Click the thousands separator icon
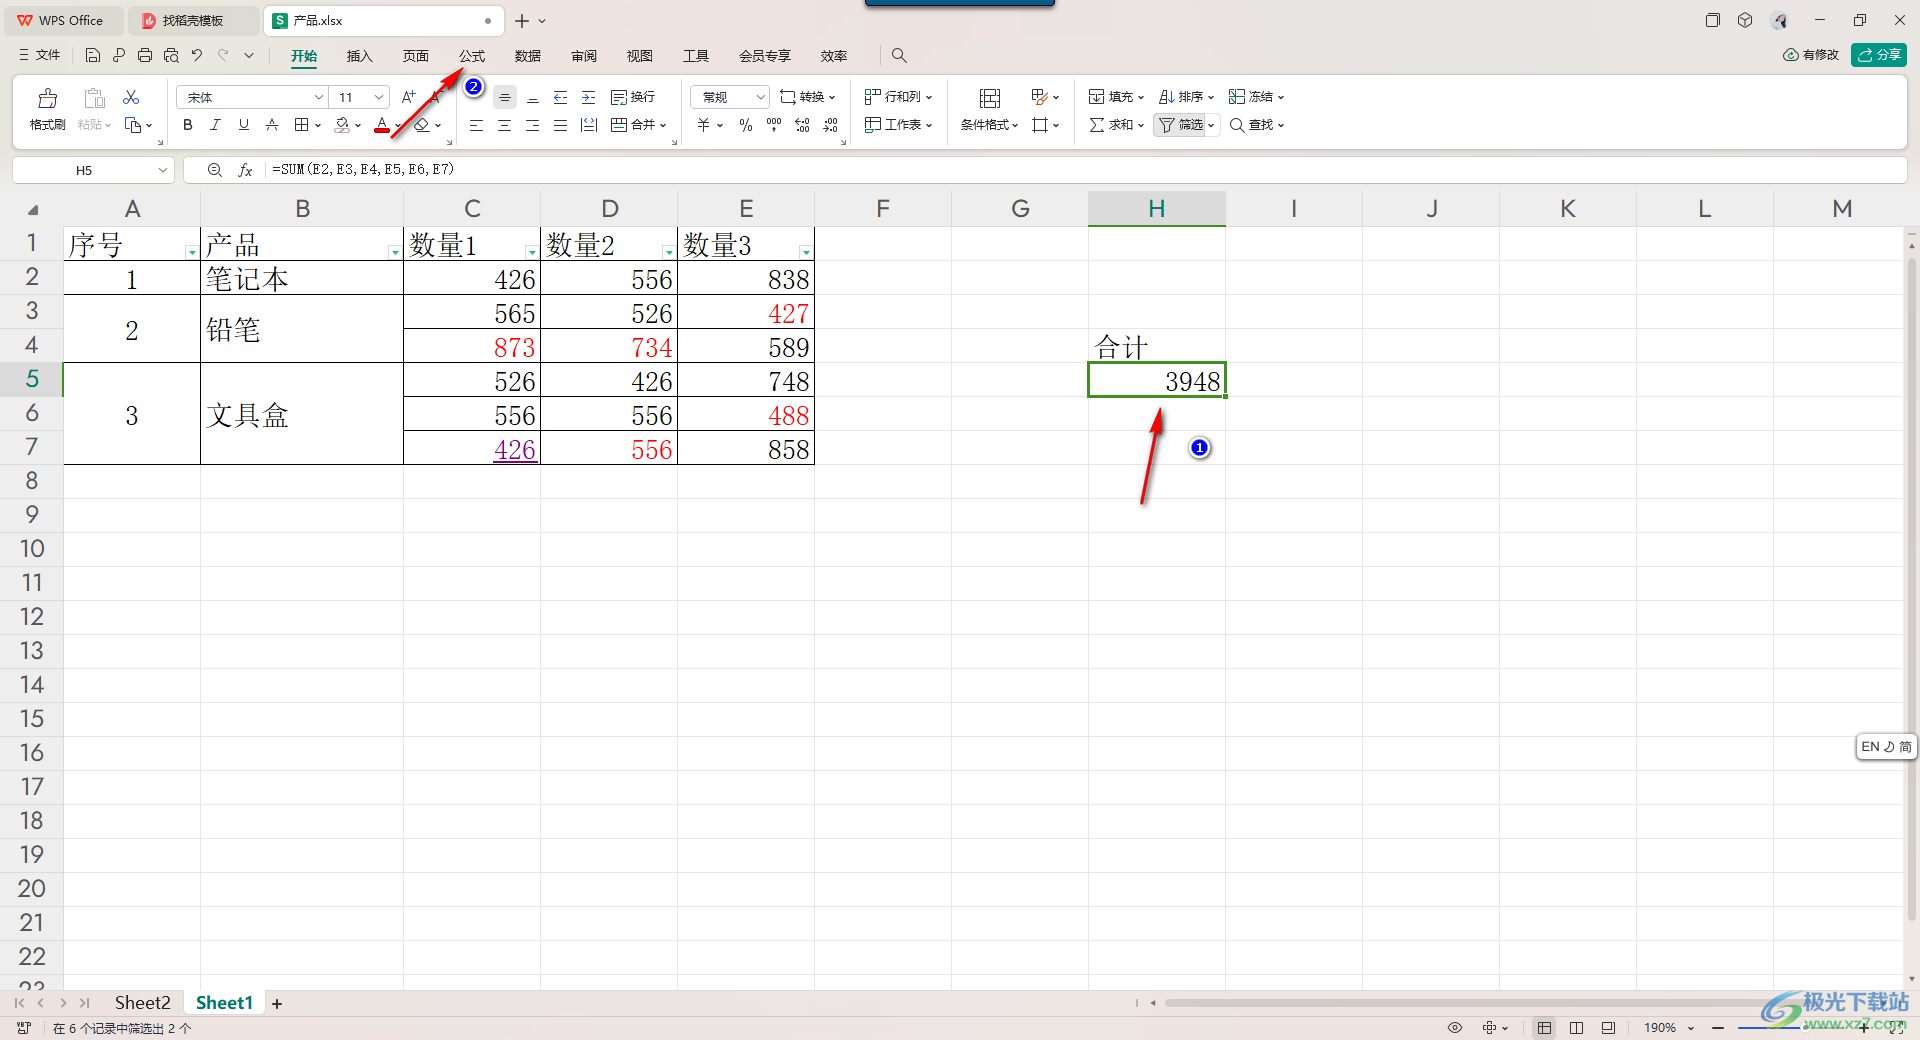This screenshot has height=1040, width=1920. pyautogui.click(x=774, y=125)
